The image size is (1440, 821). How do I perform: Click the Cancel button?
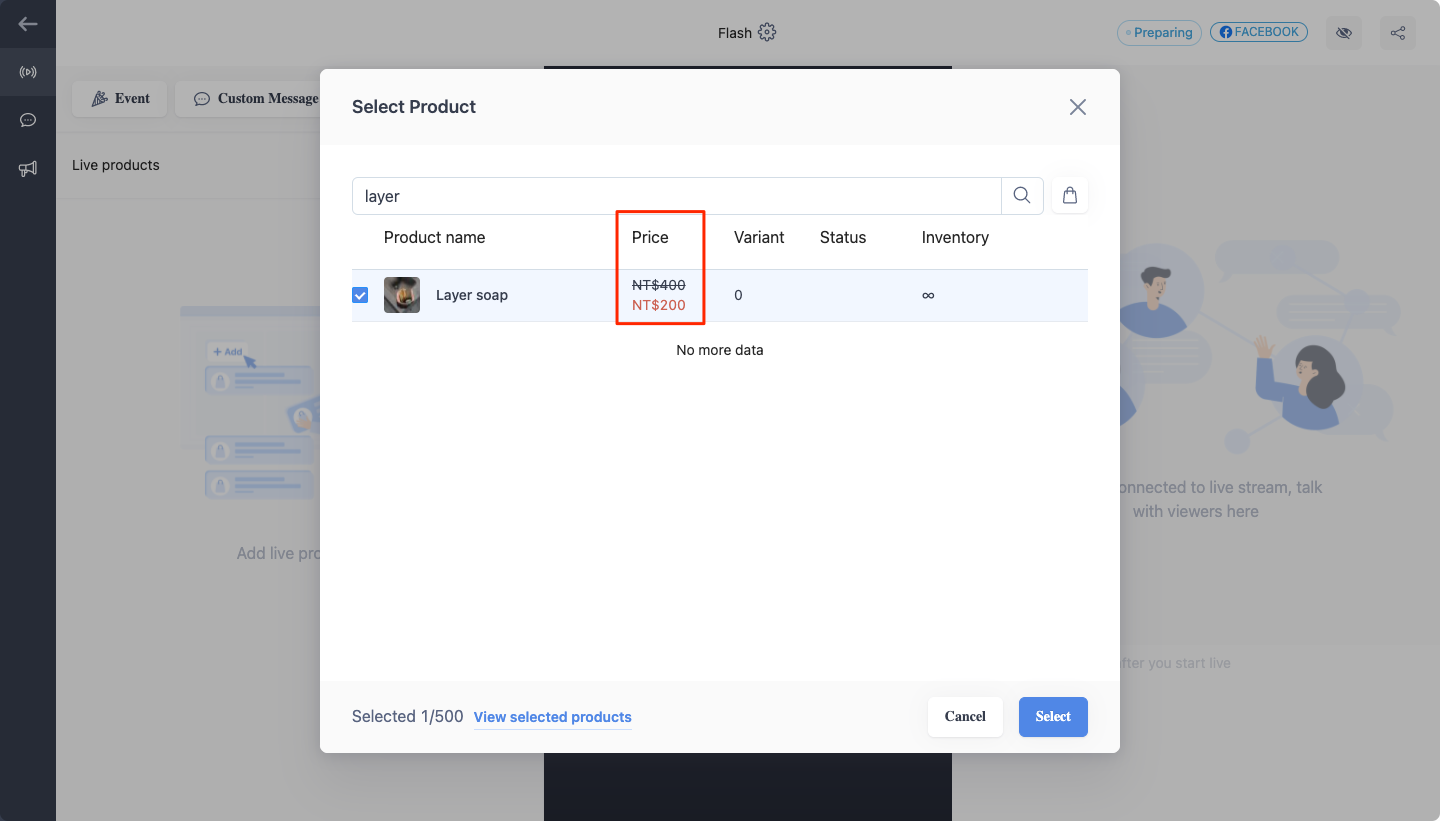(965, 717)
